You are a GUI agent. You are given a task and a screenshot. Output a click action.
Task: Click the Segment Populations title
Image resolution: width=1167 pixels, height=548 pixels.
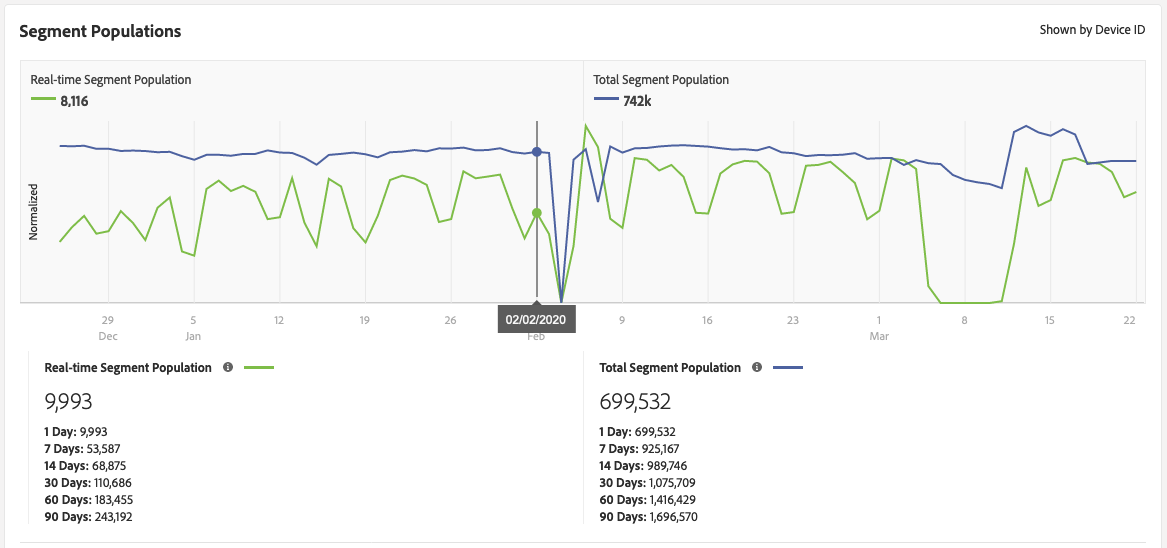tap(100, 31)
